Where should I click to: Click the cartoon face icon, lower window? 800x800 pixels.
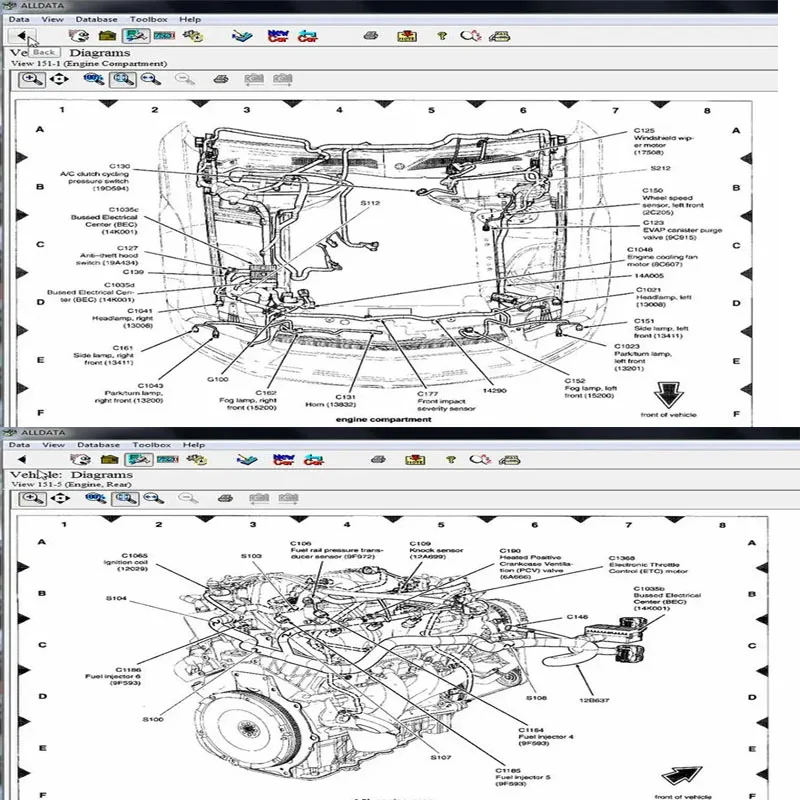coord(81,460)
